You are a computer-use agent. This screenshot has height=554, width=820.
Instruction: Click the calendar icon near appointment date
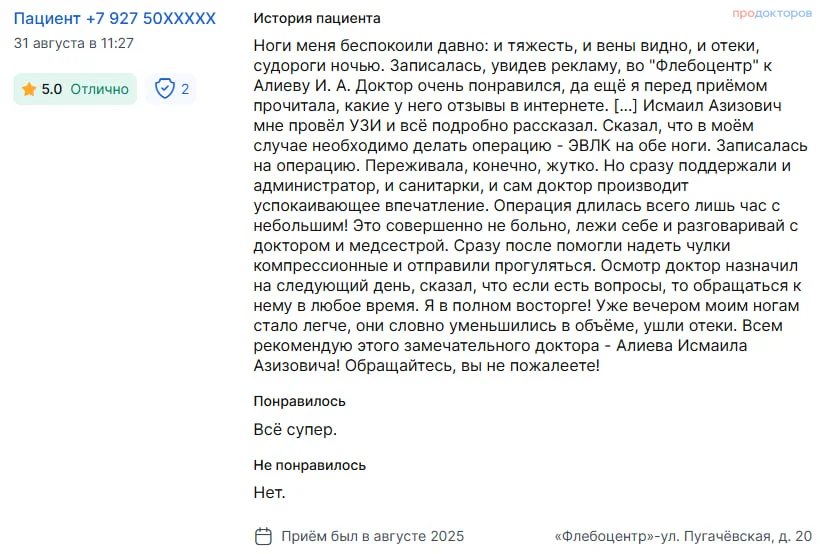pos(263,535)
